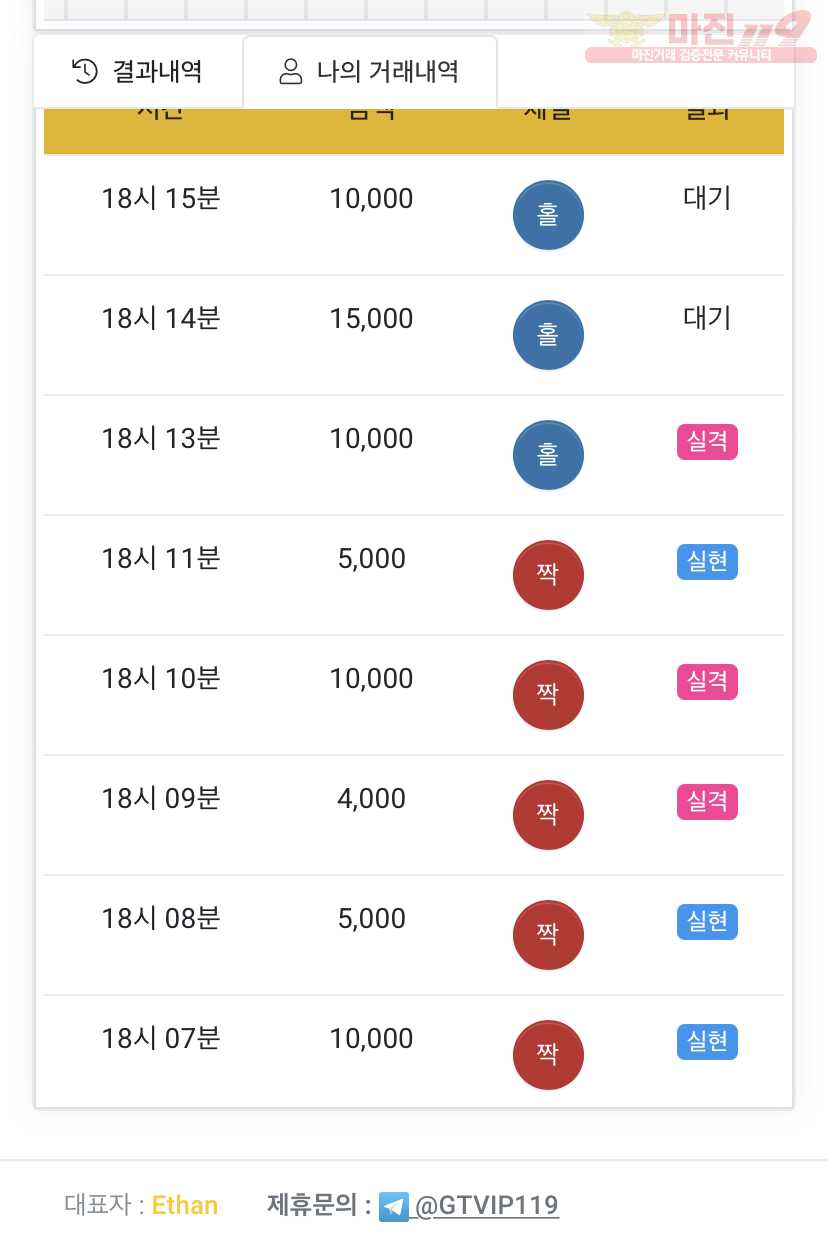This screenshot has width=828, height=1245.
Task: Switch to 나의 거래내역 tab
Action: click(x=370, y=71)
